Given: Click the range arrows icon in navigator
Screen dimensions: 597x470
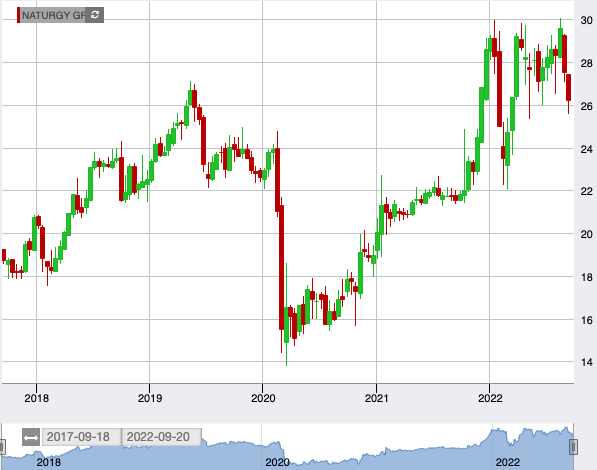Looking at the screenshot, I should pos(30,437).
